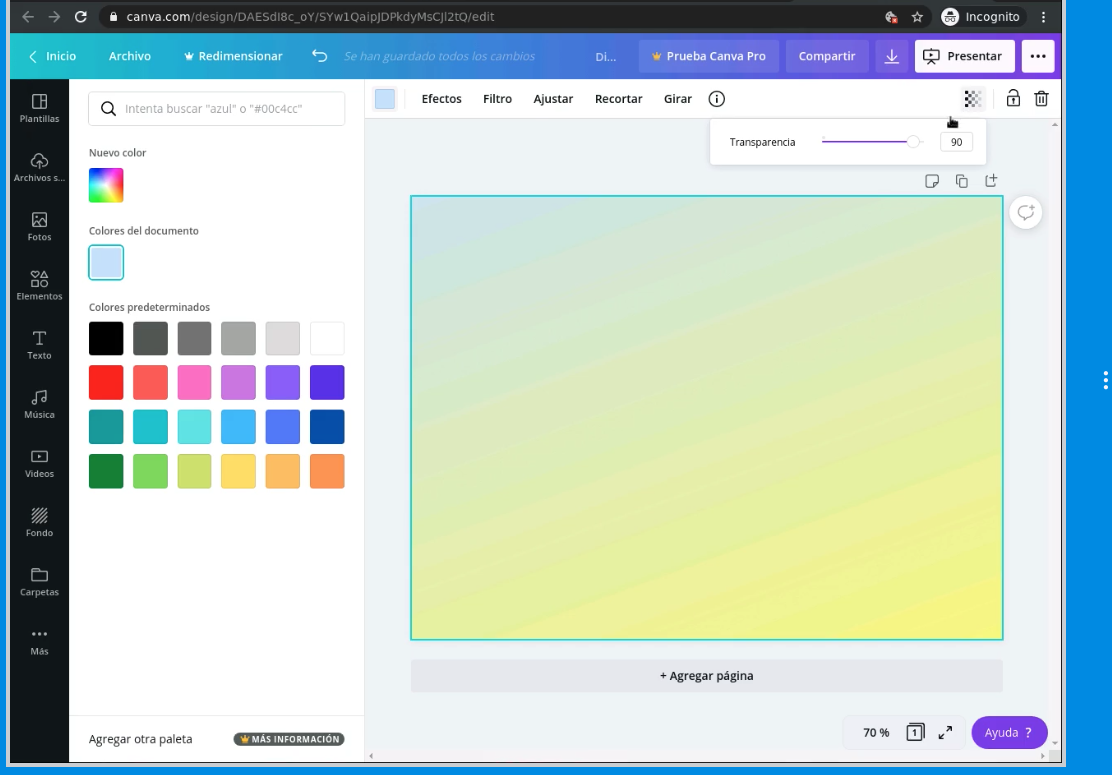Viewport: 1112px width, 775px height.
Task: Click the Presentar button
Action: coord(964,56)
